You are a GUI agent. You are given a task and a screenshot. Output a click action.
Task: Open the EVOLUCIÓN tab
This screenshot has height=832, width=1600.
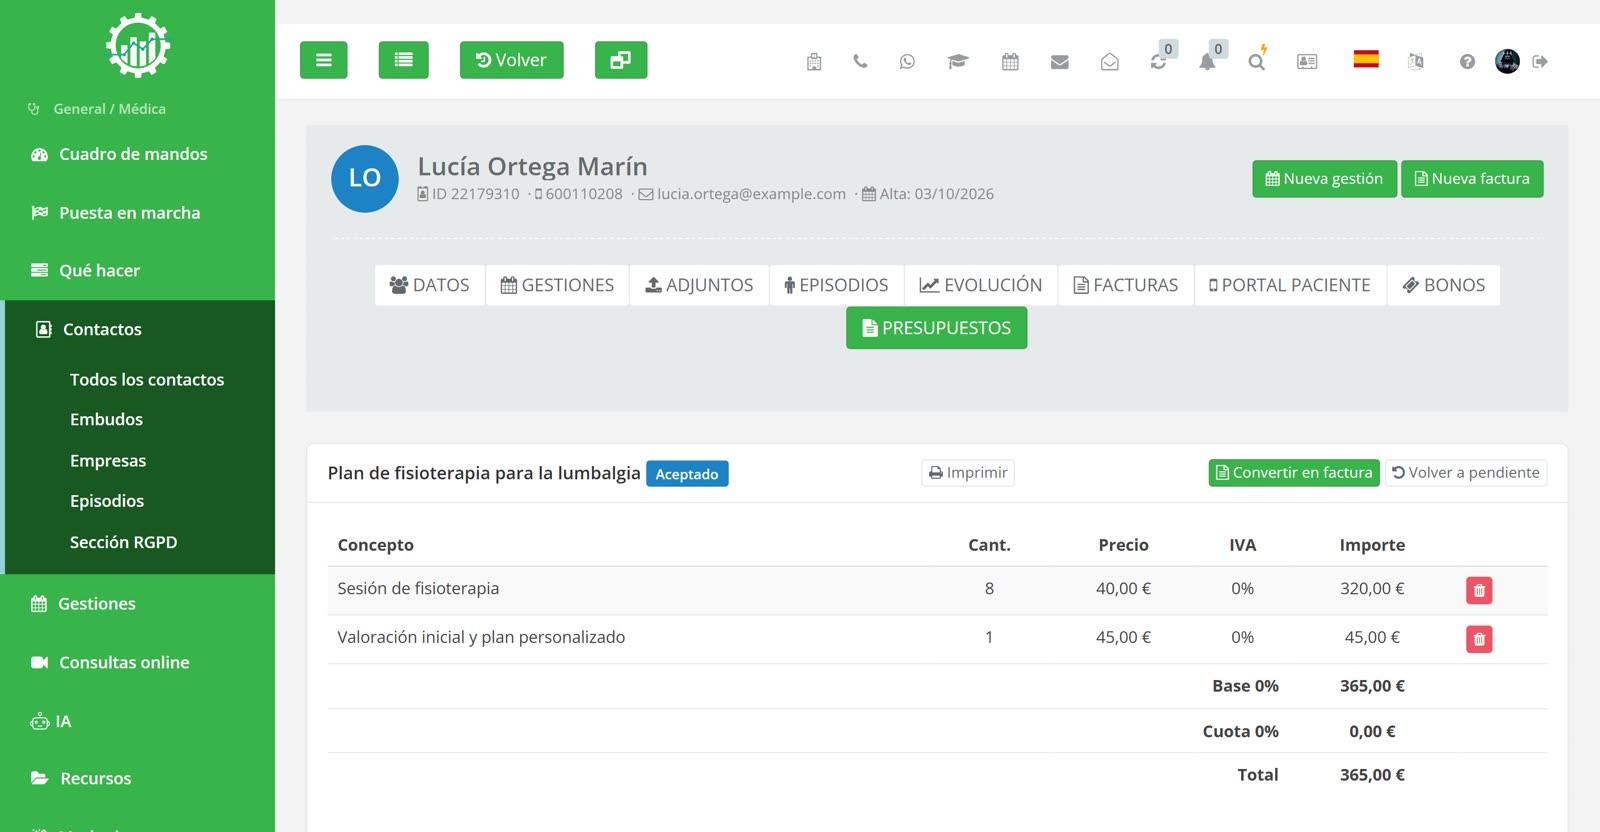(x=981, y=285)
